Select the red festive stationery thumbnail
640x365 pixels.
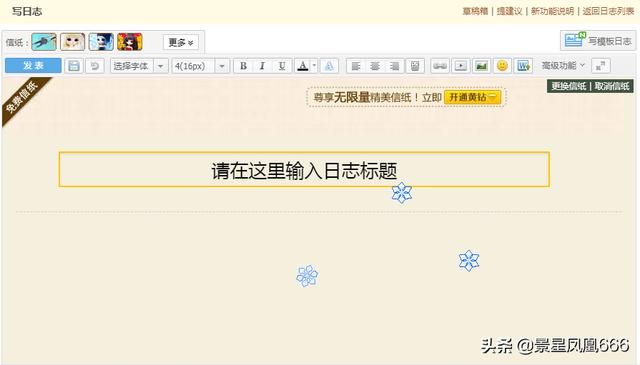click(130, 42)
